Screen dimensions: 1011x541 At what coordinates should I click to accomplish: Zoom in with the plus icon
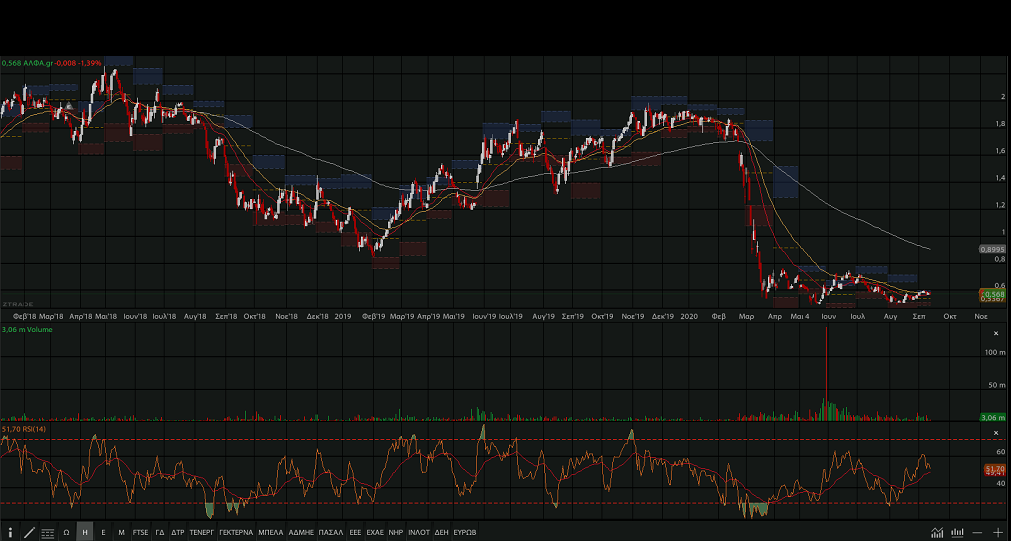point(997,533)
